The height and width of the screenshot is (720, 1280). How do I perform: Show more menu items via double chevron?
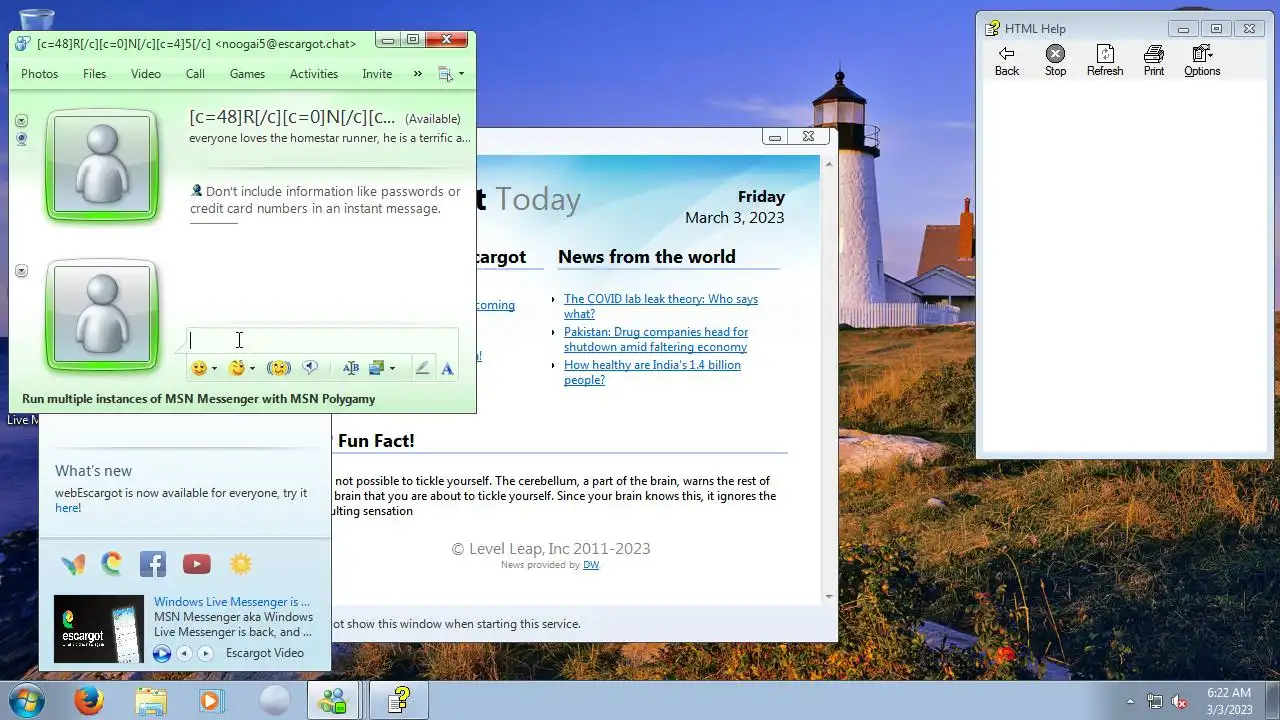click(x=417, y=74)
